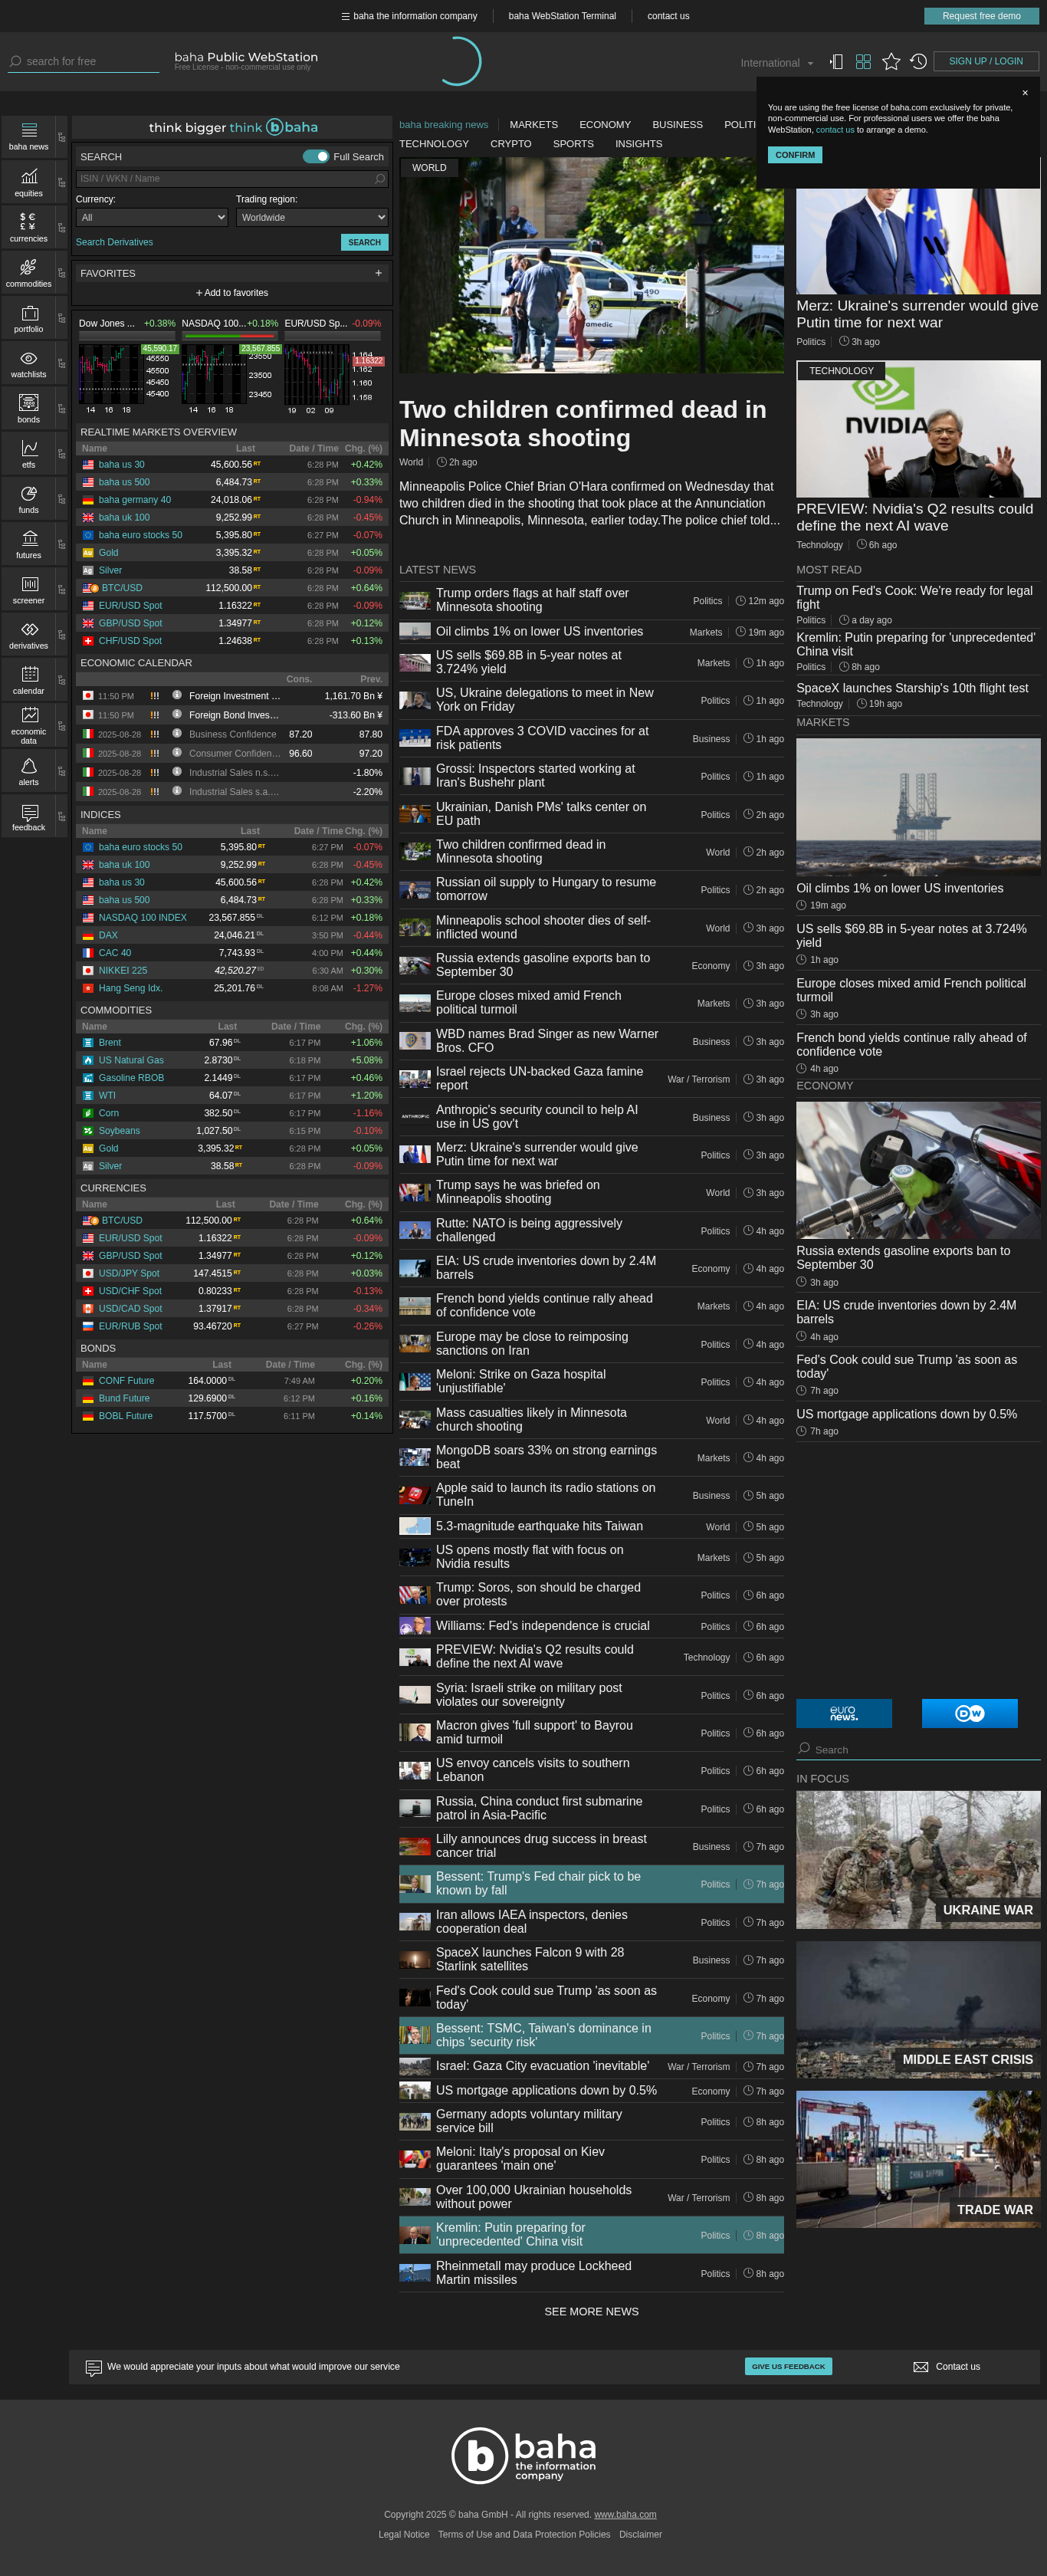Open the International region dropdown

pos(777,63)
